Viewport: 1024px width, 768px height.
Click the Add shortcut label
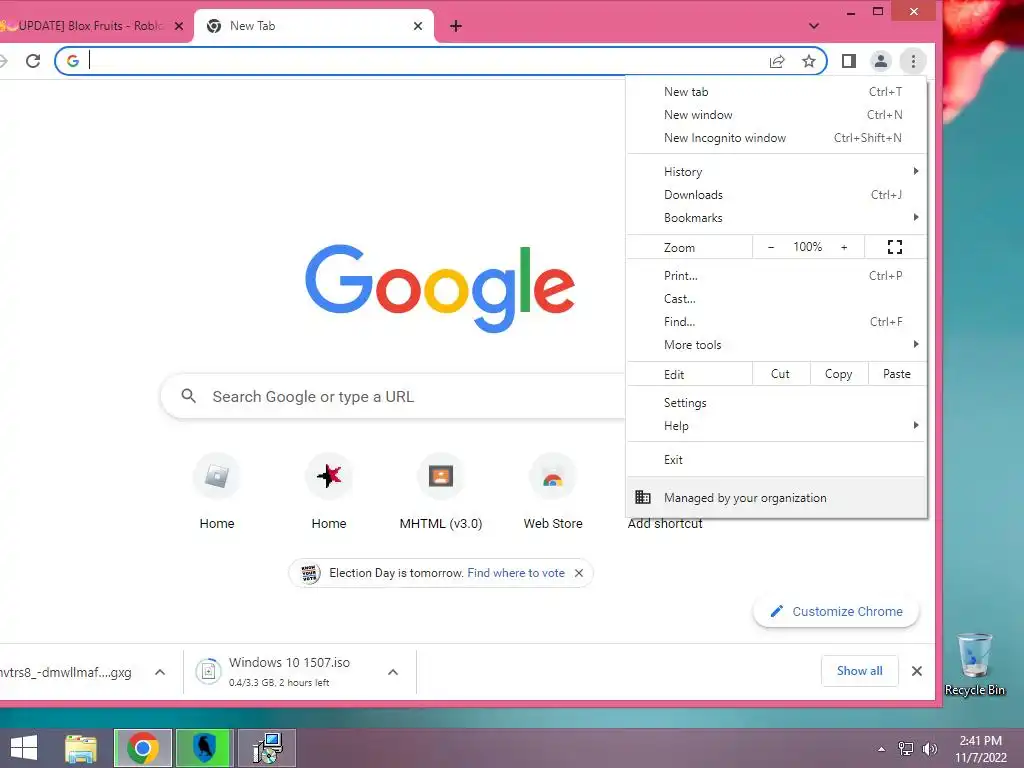[x=665, y=524]
